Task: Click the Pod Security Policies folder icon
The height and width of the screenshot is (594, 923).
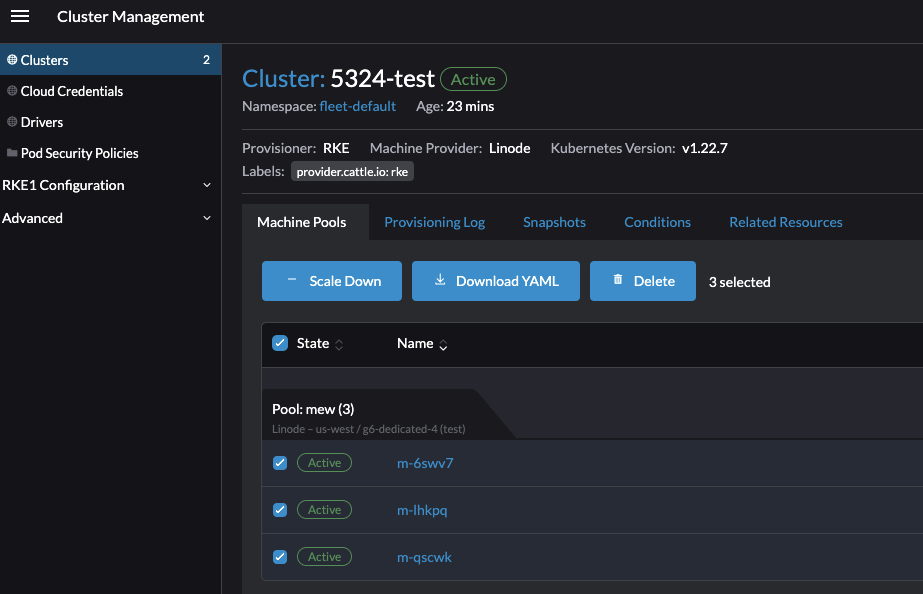Action: [12, 153]
